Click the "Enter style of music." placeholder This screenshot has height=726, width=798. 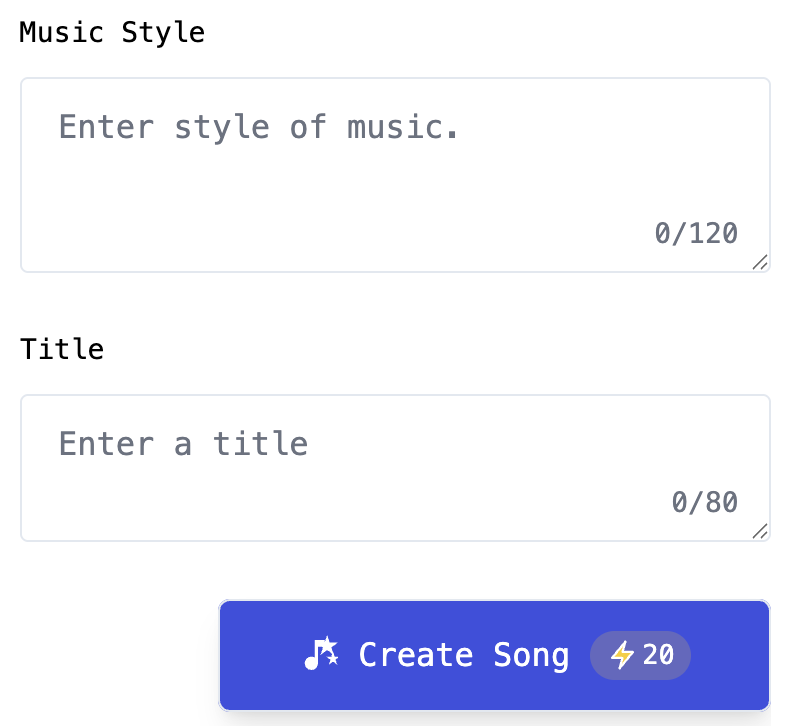(x=258, y=127)
